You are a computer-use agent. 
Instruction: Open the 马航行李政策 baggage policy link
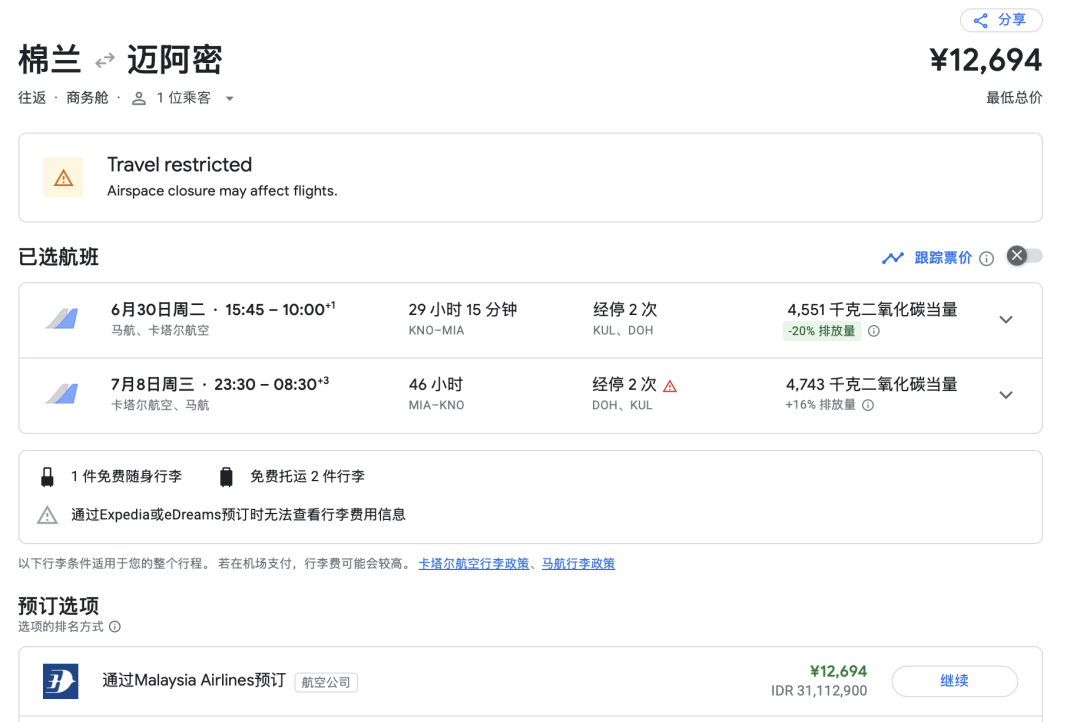578,563
